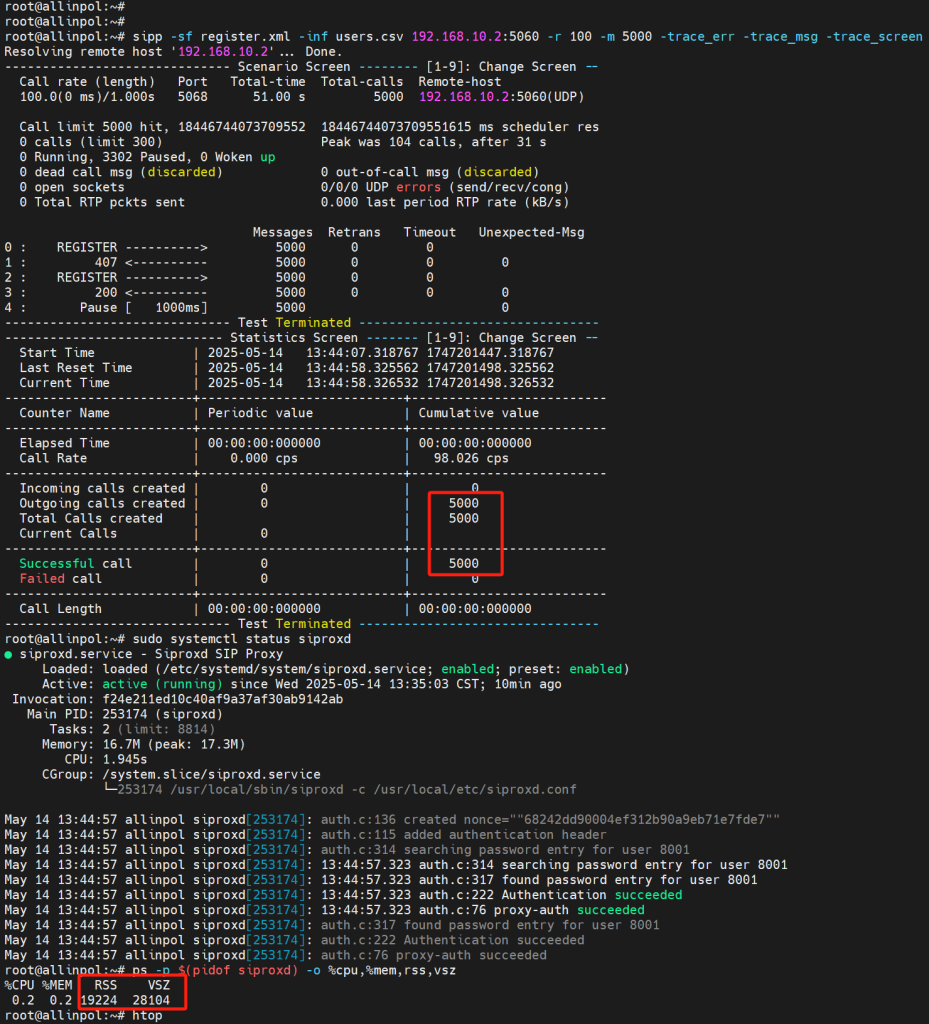929x1024 pixels.
Task: Select the 'Total Calls created' label
Action: click(x=91, y=519)
